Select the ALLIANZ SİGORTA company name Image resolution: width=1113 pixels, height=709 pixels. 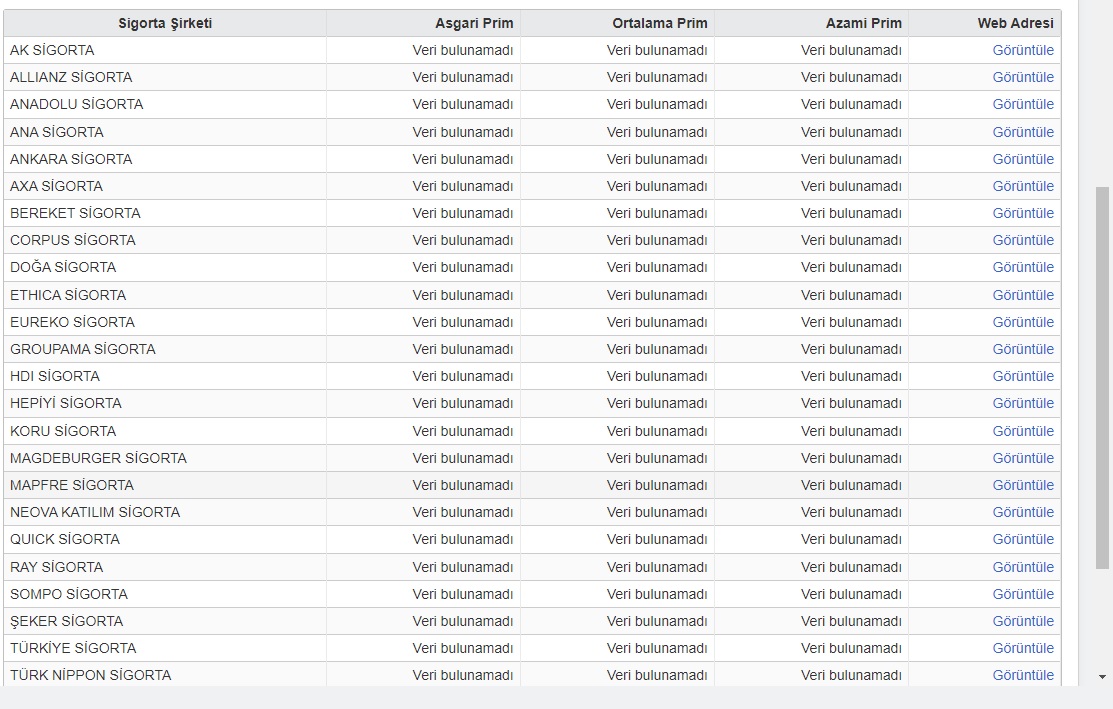(x=71, y=77)
